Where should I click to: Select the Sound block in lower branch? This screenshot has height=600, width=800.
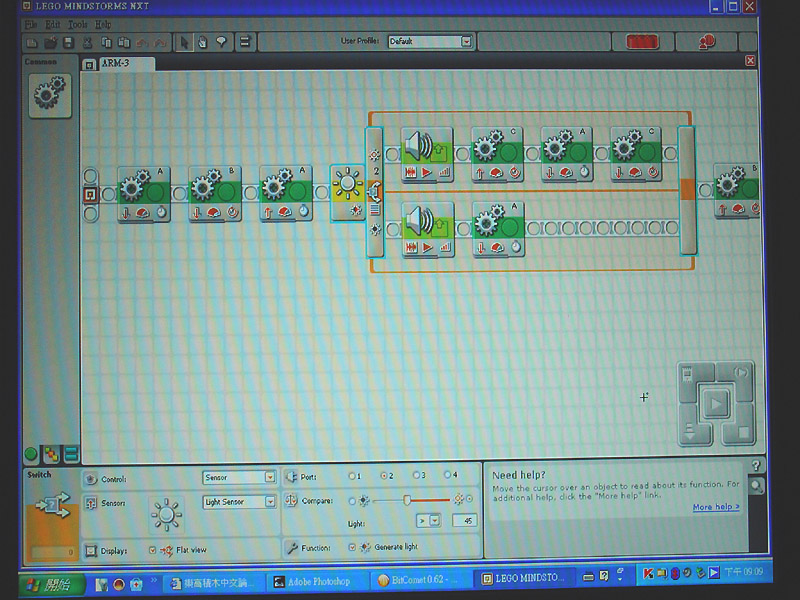coord(428,229)
